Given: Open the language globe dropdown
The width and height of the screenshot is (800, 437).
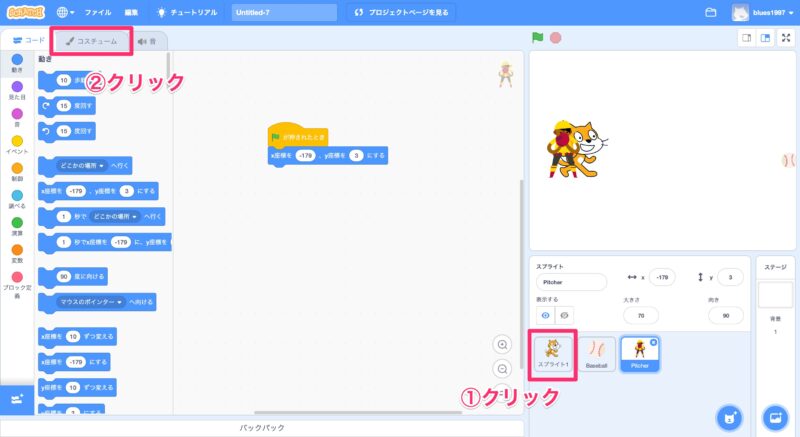Looking at the screenshot, I should pyautogui.click(x=66, y=13).
